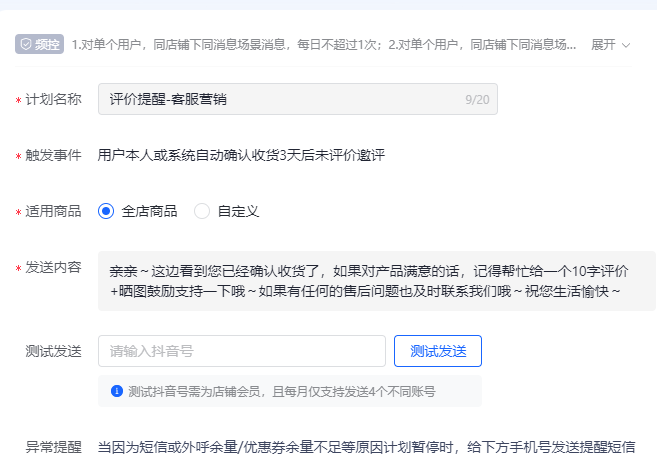Click the 频控 tag label
The height and width of the screenshot is (464, 657).
pos(46,45)
